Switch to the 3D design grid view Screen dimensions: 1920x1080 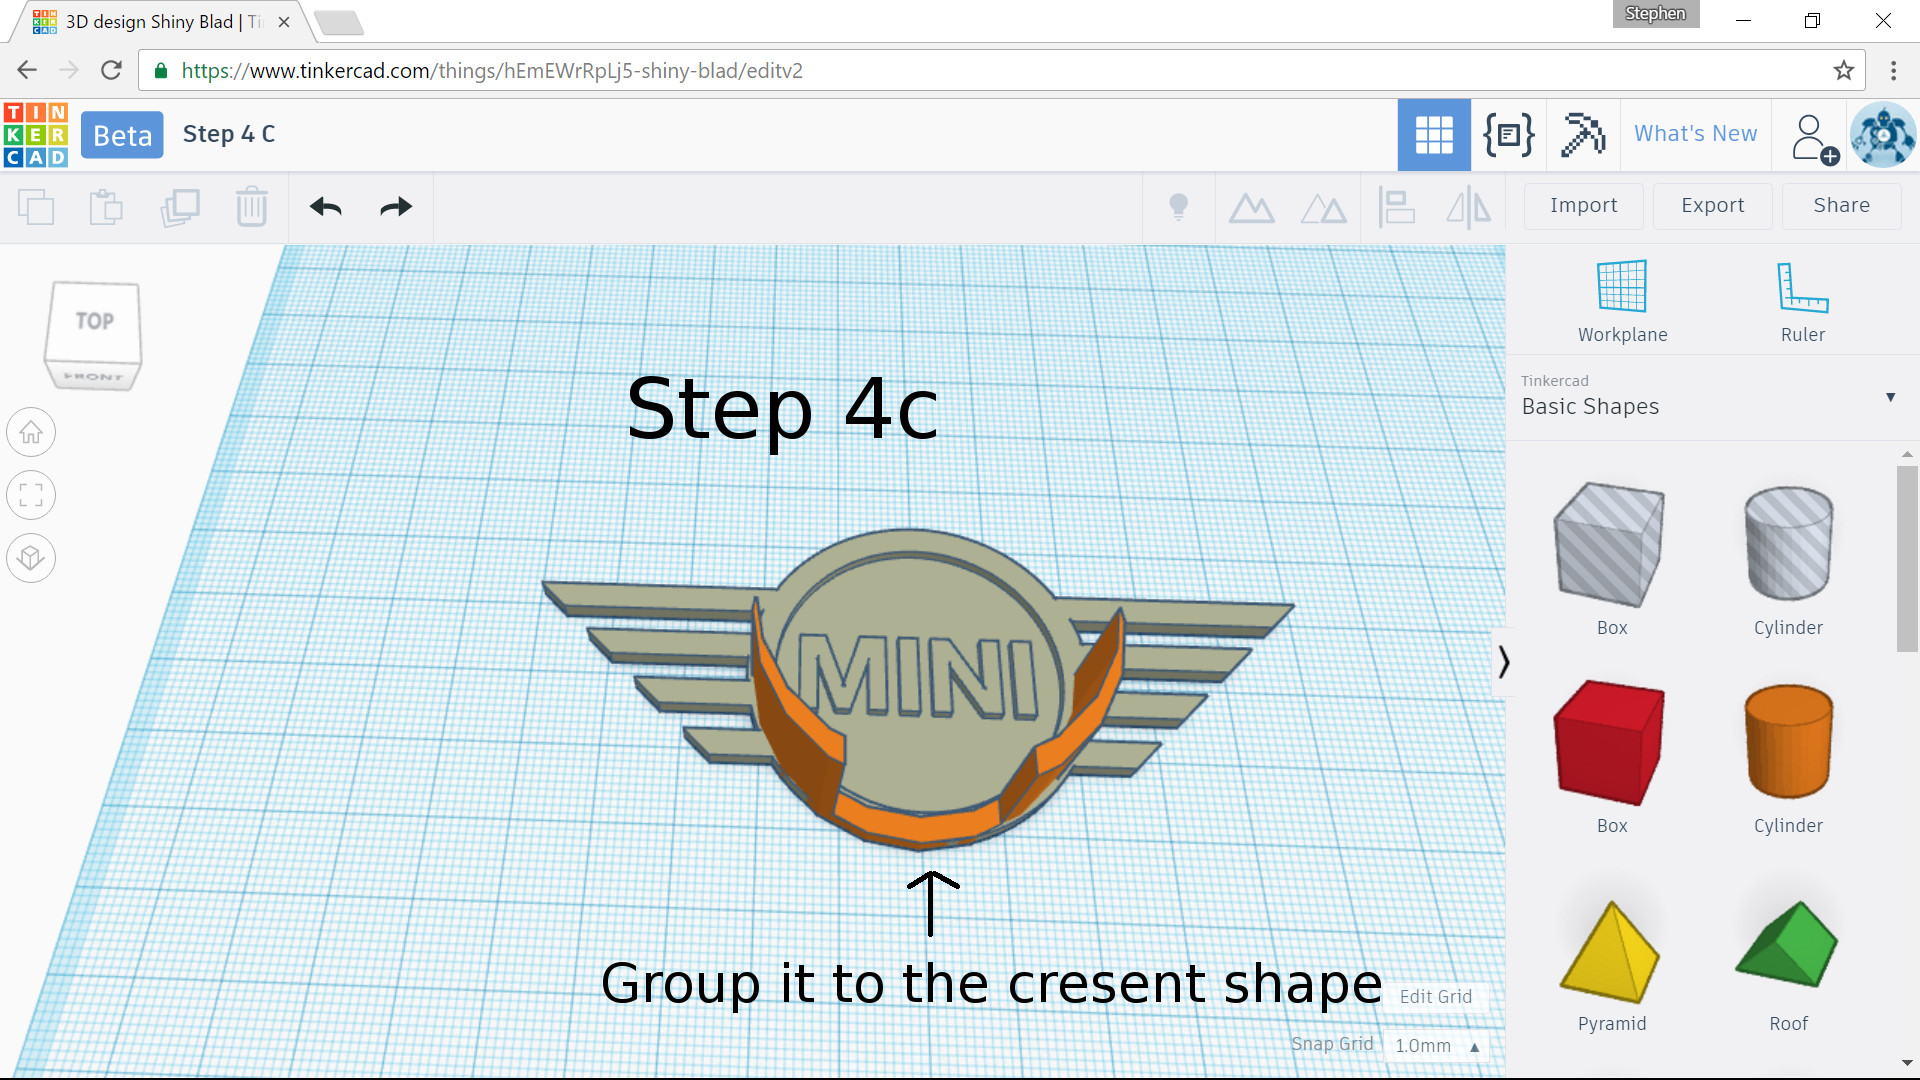click(x=1434, y=135)
